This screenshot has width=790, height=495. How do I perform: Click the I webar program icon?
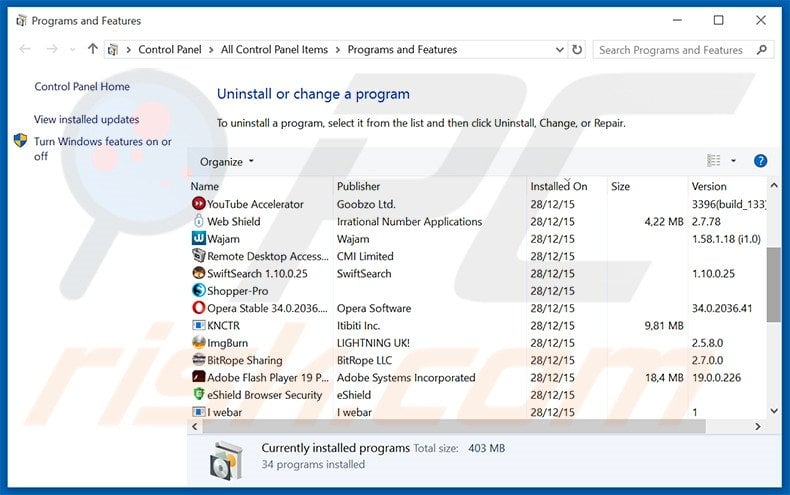(x=199, y=412)
